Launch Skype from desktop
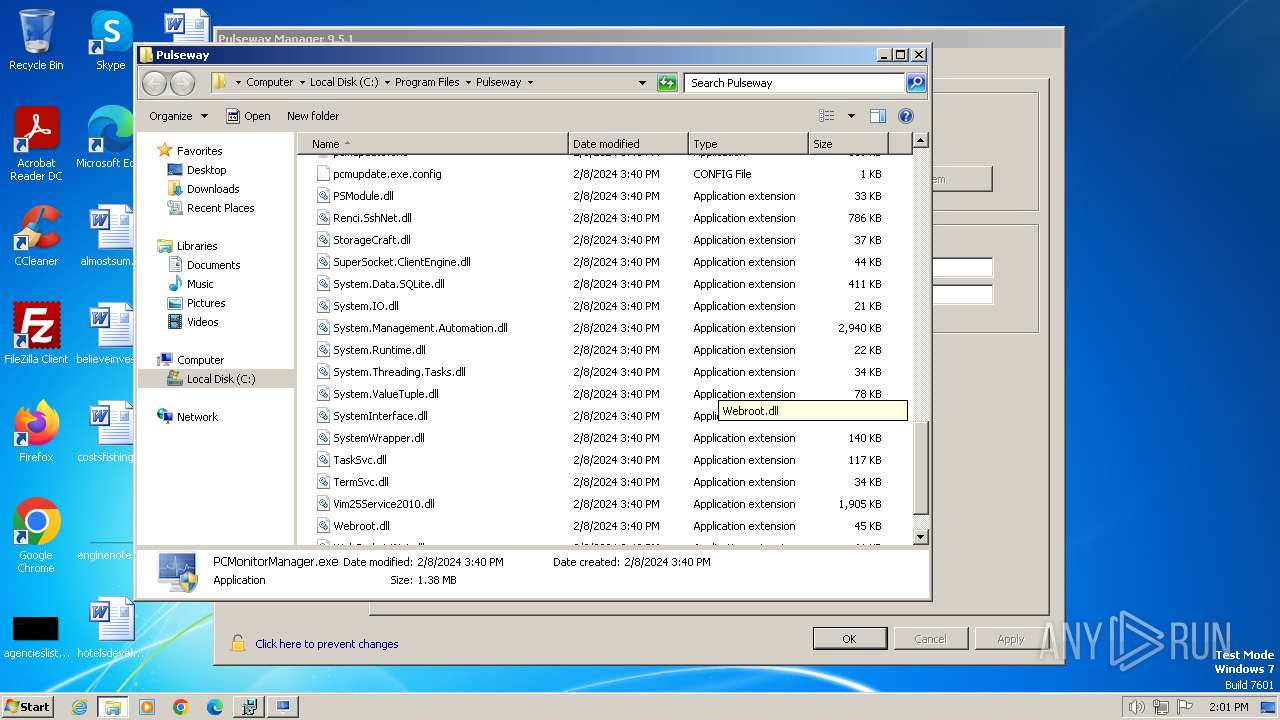 pyautogui.click(x=110, y=40)
